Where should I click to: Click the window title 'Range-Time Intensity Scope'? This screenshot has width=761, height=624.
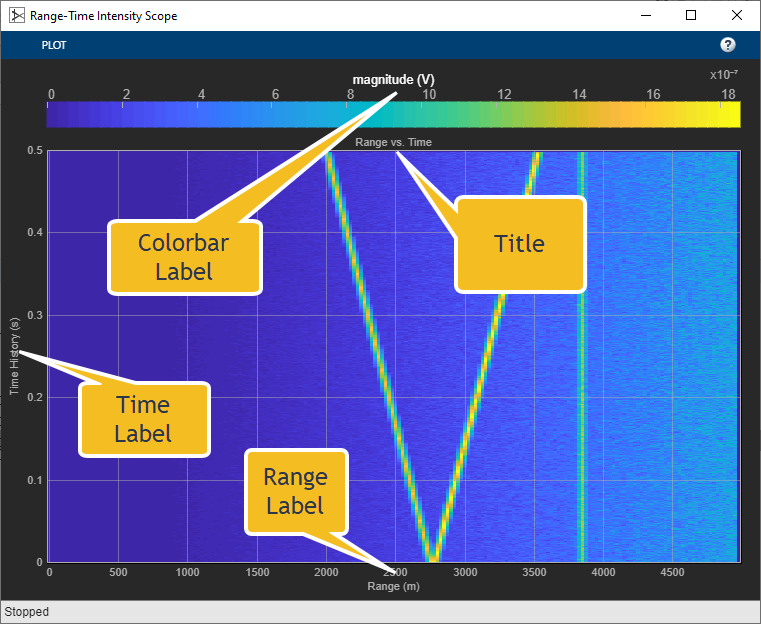[x=103, y=16]
